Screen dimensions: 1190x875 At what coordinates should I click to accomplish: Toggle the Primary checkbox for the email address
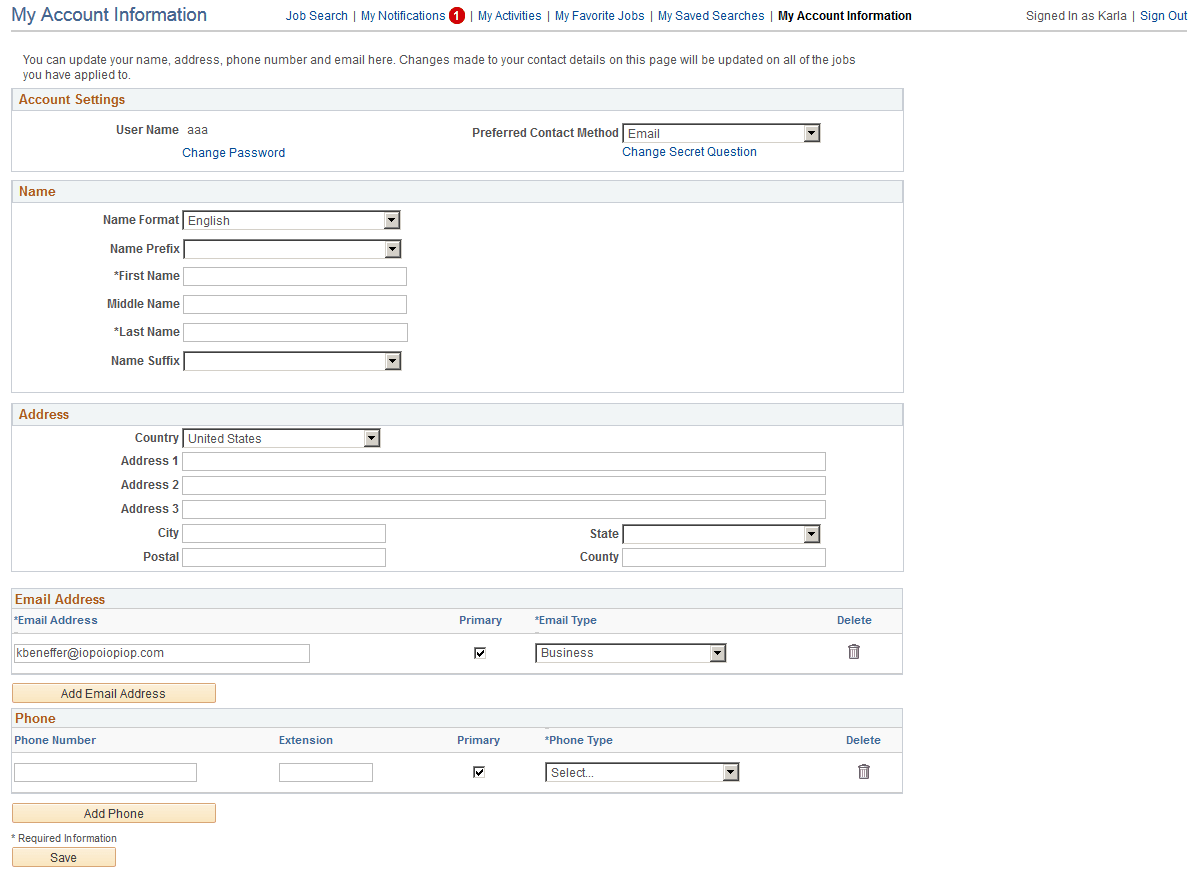pyautogui.click(x=479, y=652)
